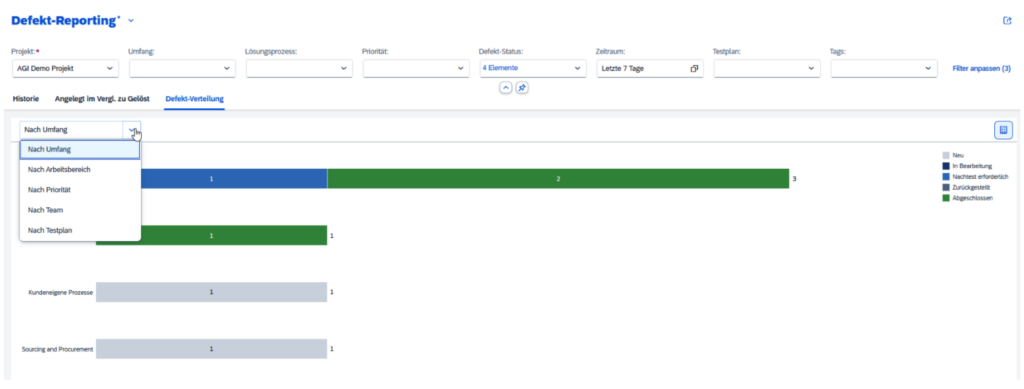The height and width of the screenshot is (389, 1024).
Task: Click the In Bearbeitung color swatch in legend
Action: coord(946,166)
